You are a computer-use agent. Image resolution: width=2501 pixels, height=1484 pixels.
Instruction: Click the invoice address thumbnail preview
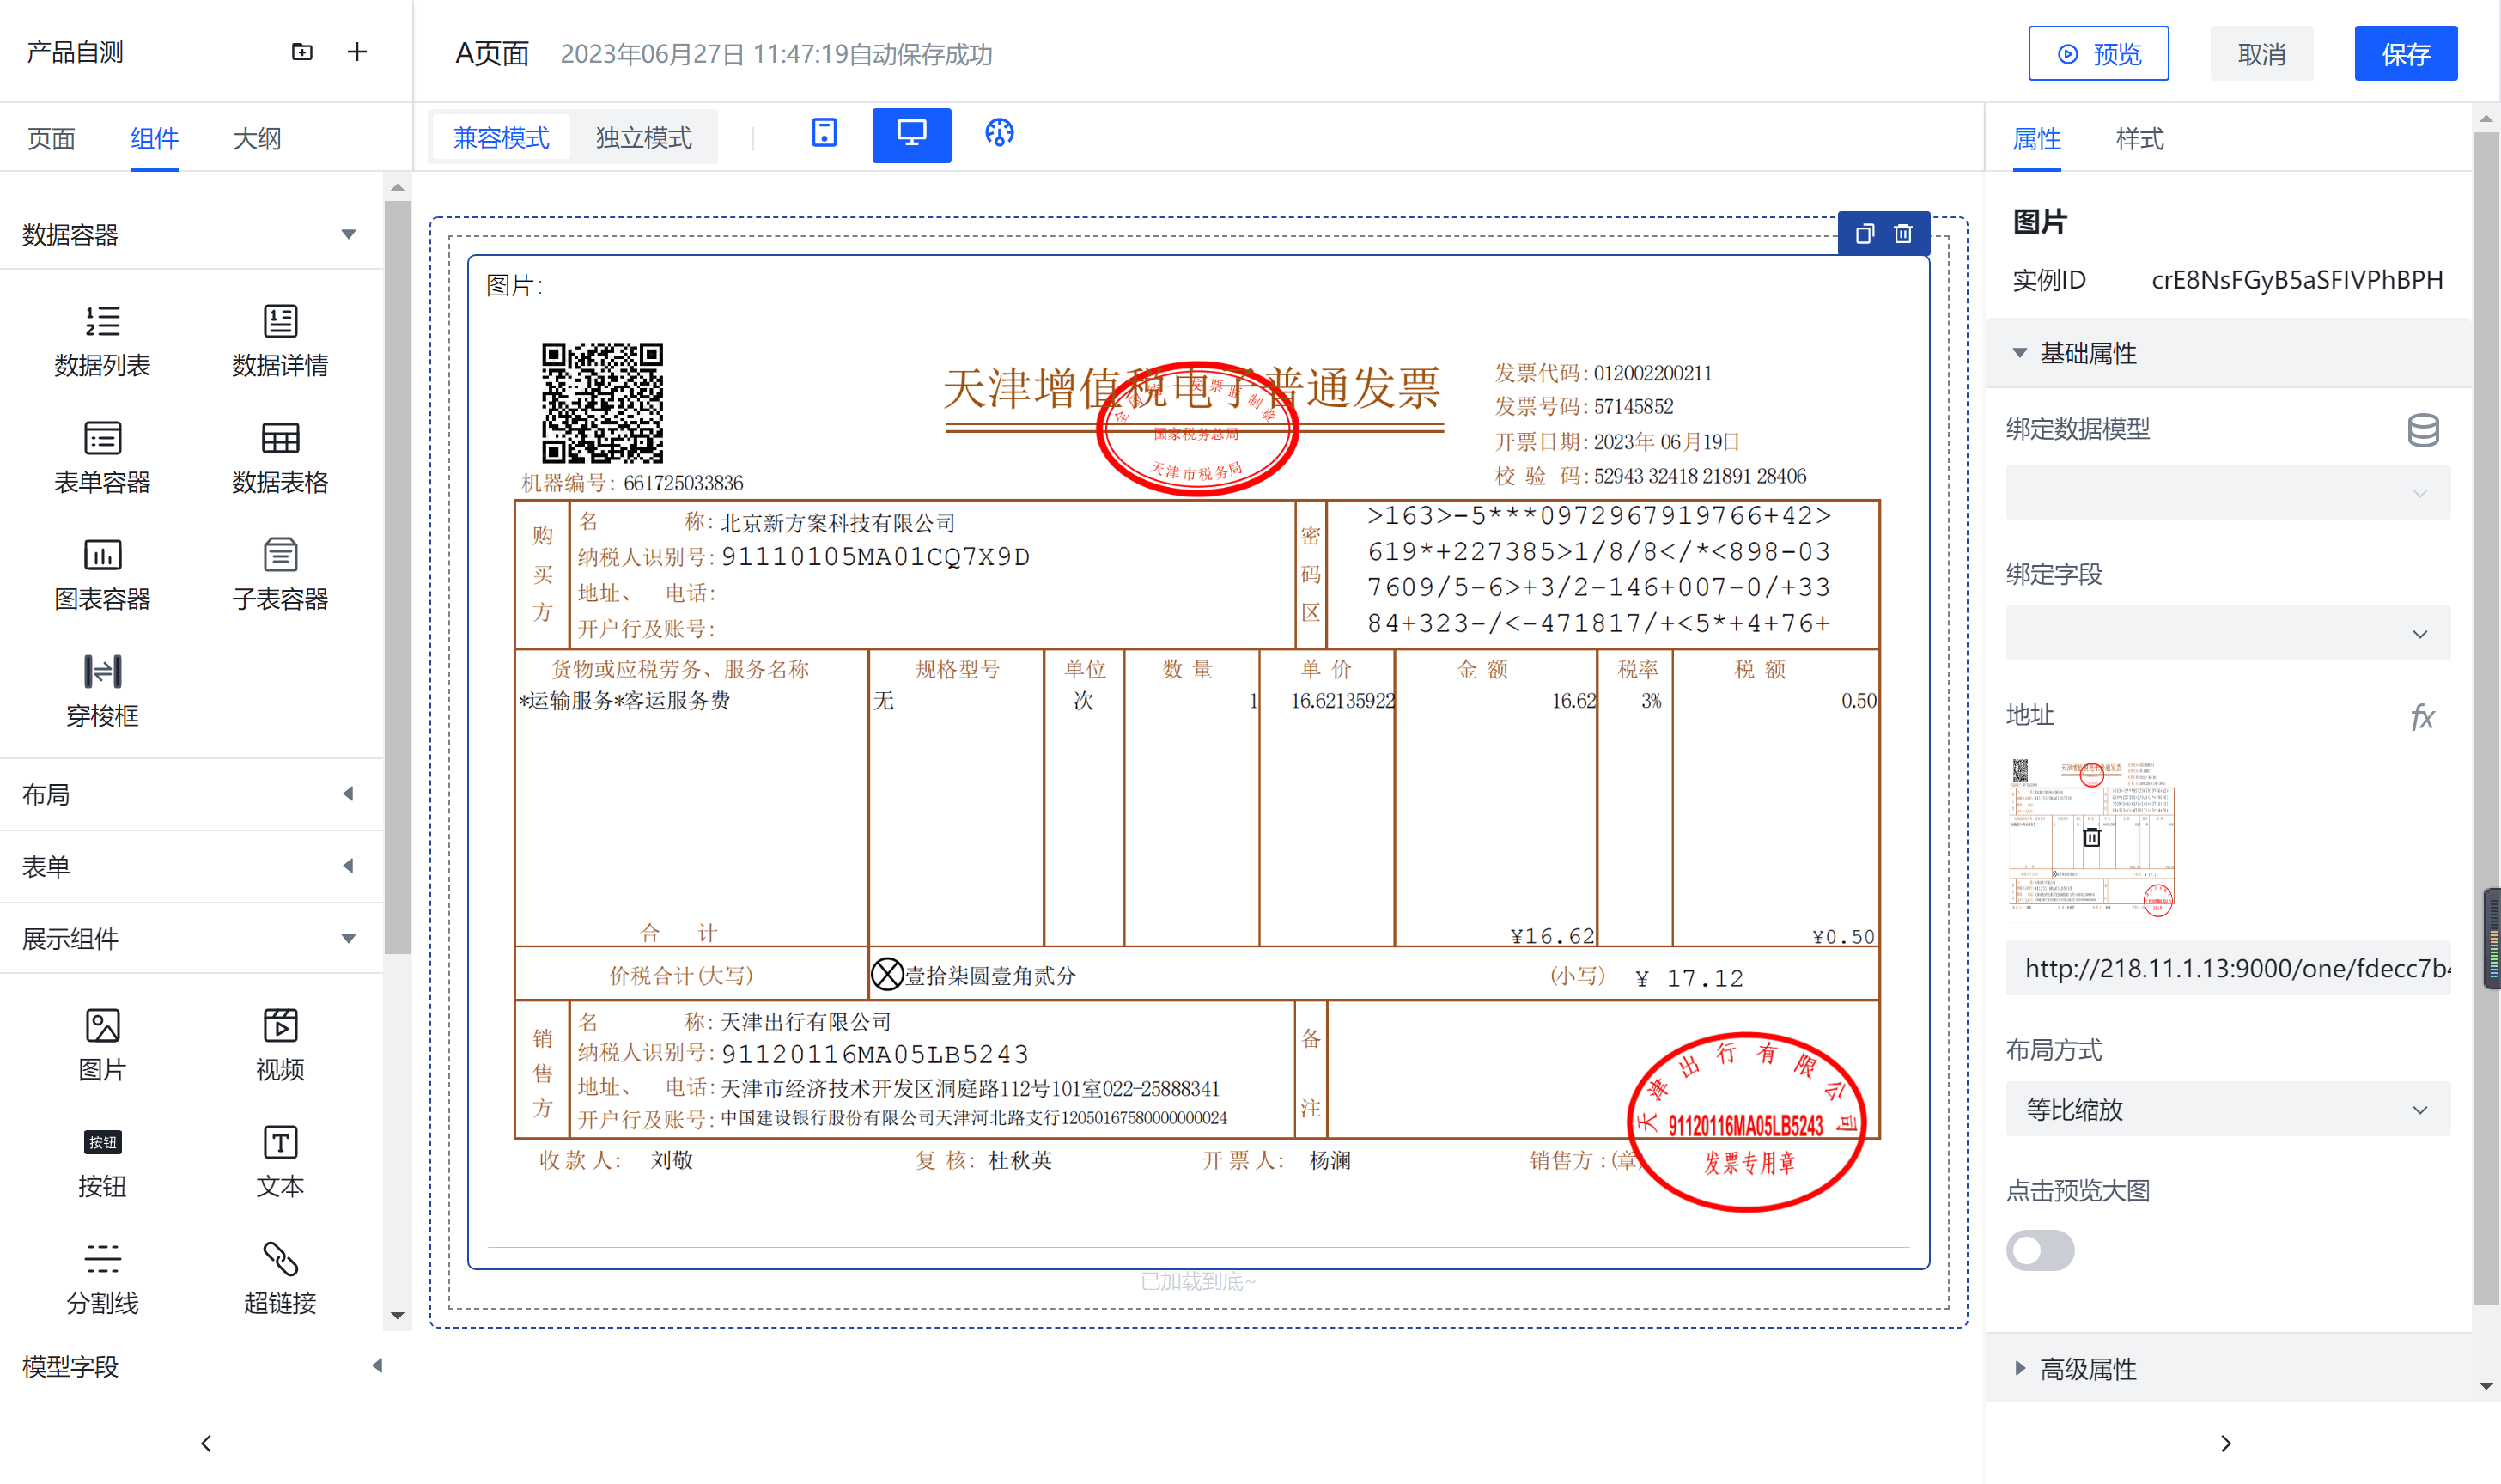[2092, 838]
